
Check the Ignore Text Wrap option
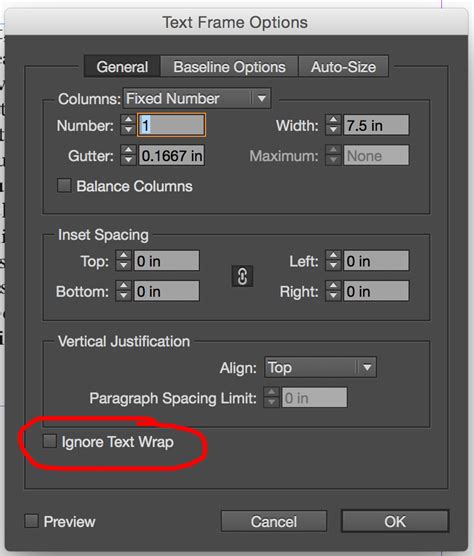(x=49, y=441)
